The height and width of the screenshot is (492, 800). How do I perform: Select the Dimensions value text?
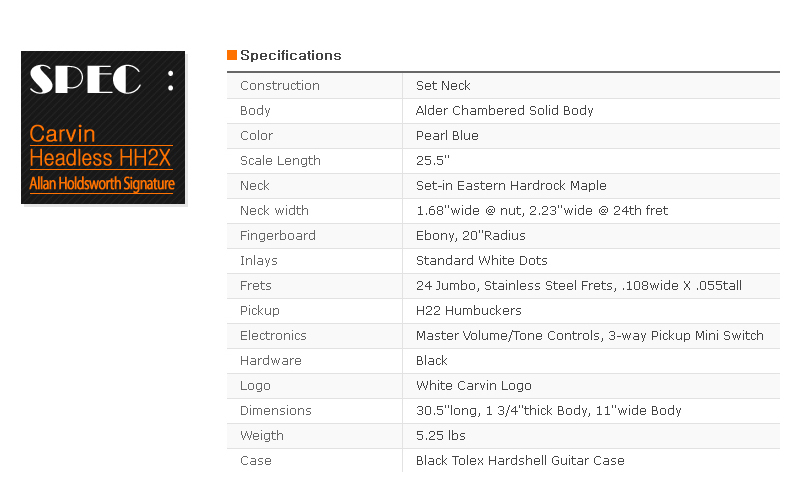click(548, 411)
